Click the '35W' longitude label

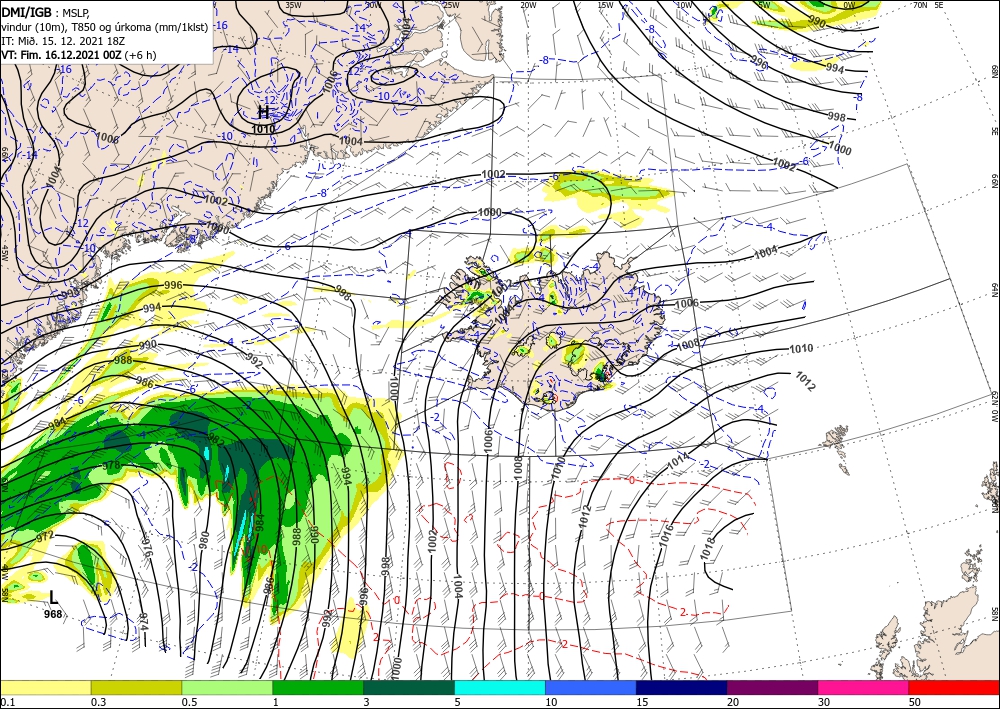point(293,5)
